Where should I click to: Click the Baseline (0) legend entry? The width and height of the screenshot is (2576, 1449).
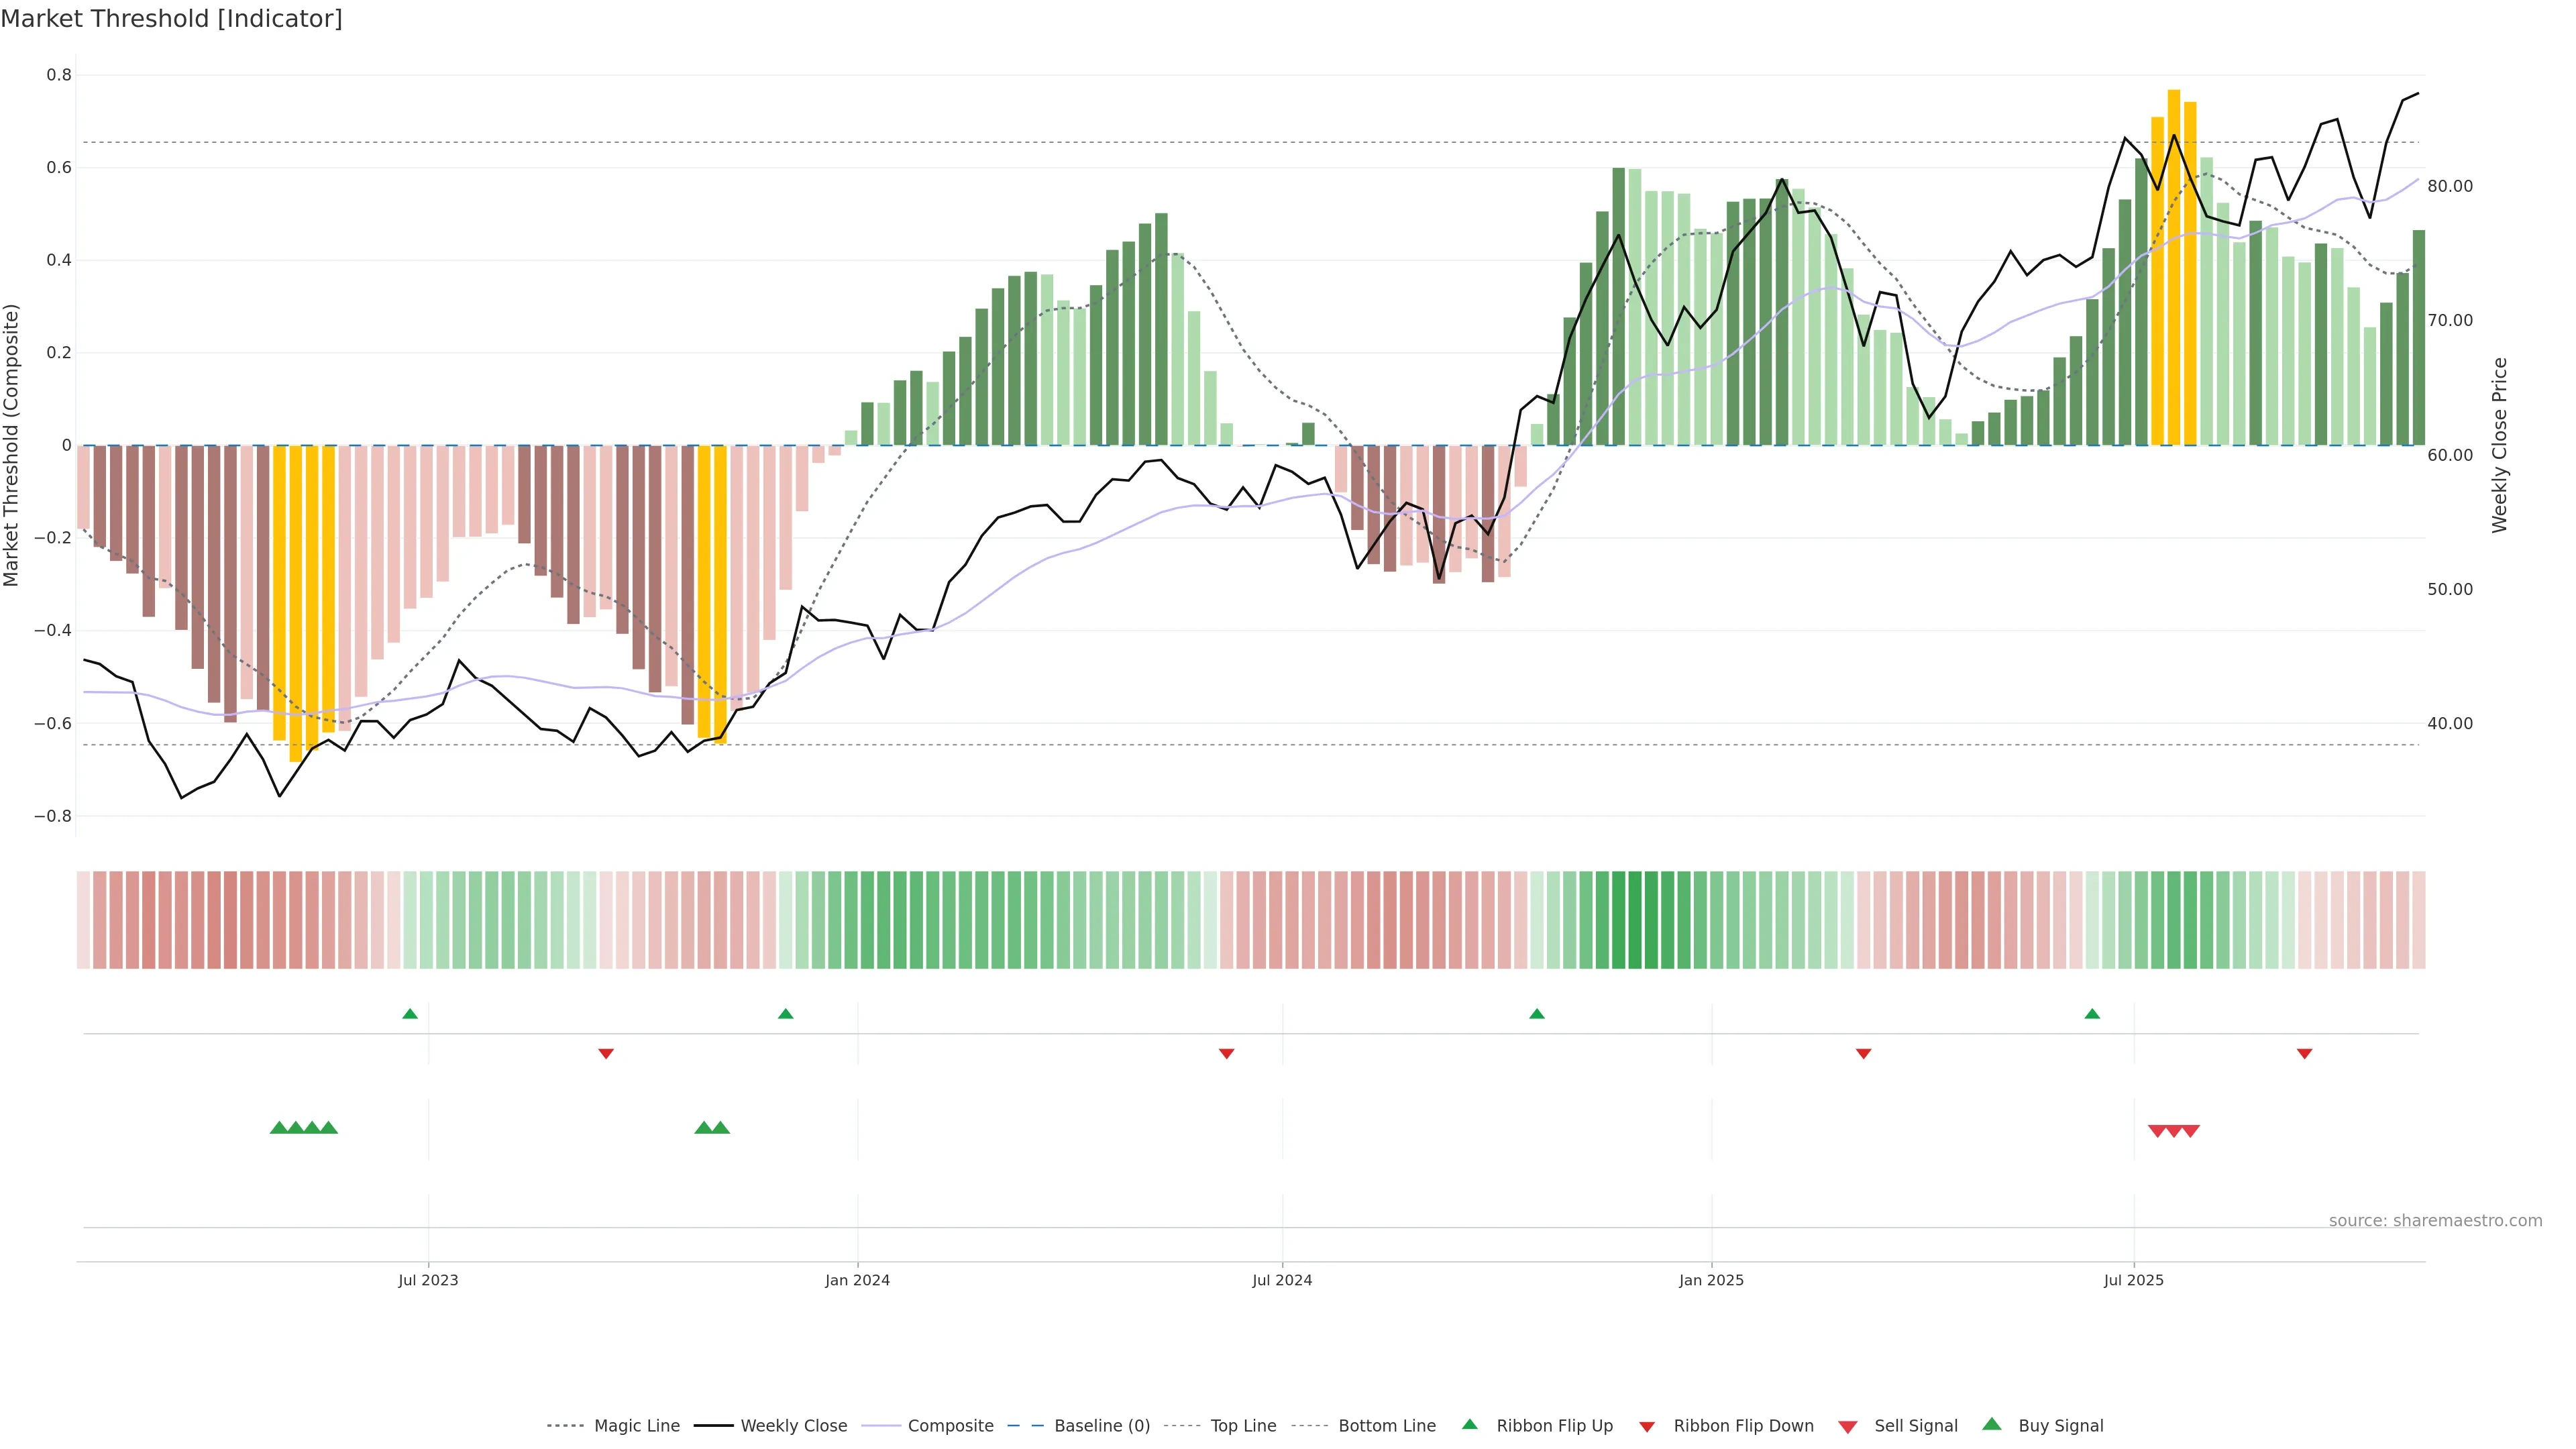(1101, 1426)
